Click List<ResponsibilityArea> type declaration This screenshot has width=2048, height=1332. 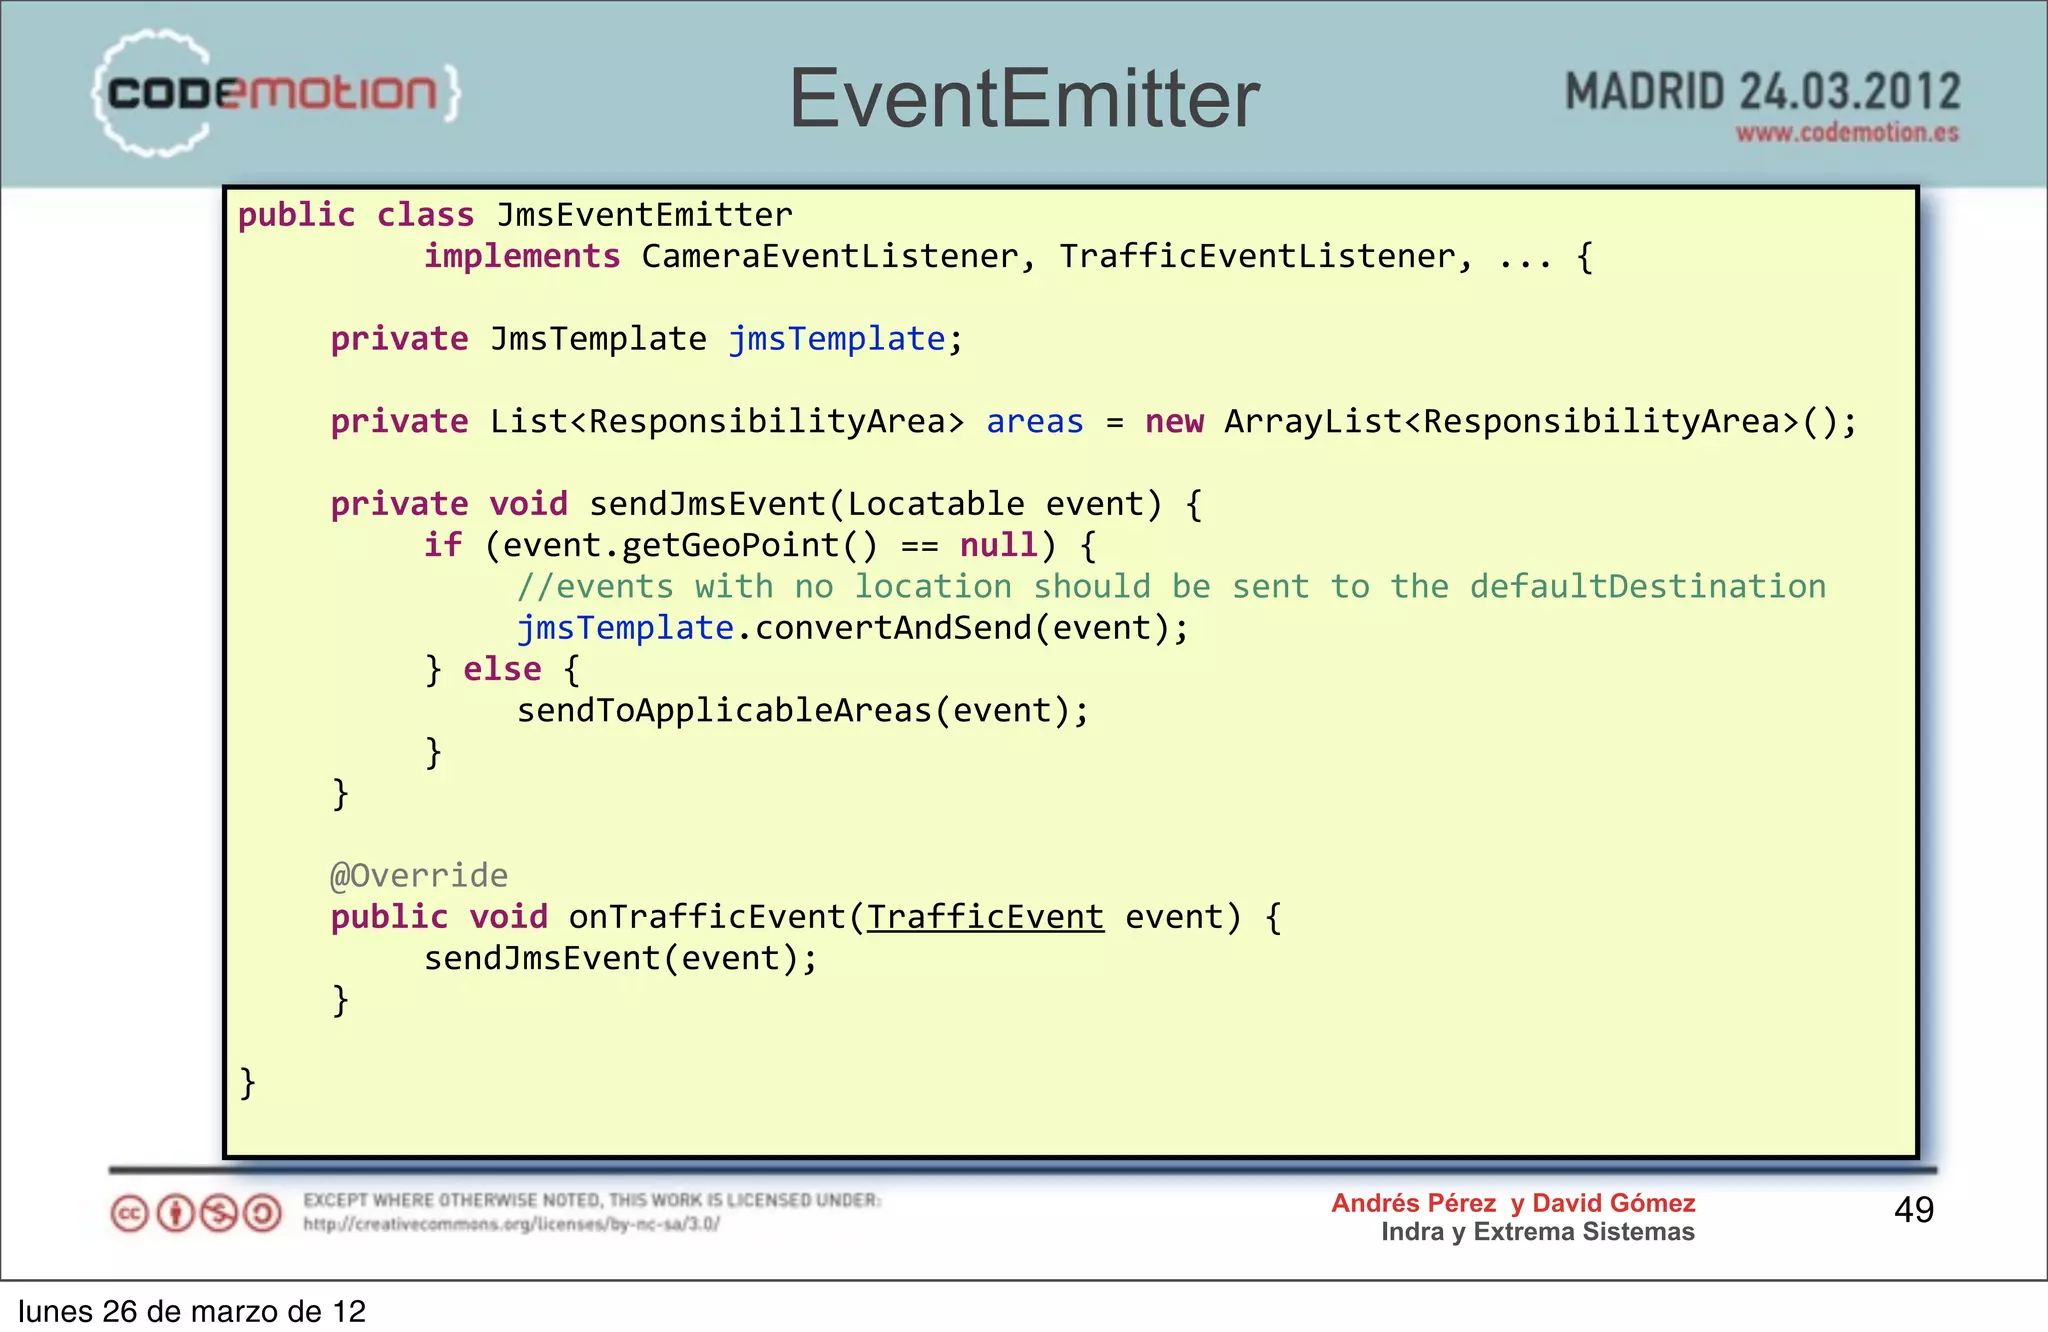click(727, 422)
